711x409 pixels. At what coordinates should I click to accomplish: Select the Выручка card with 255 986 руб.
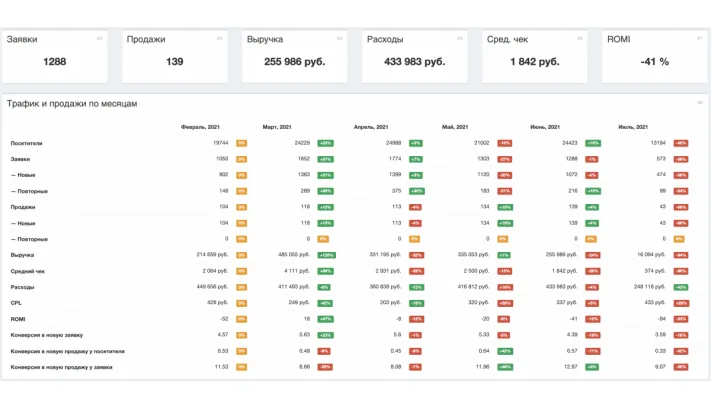click(295, 56)
